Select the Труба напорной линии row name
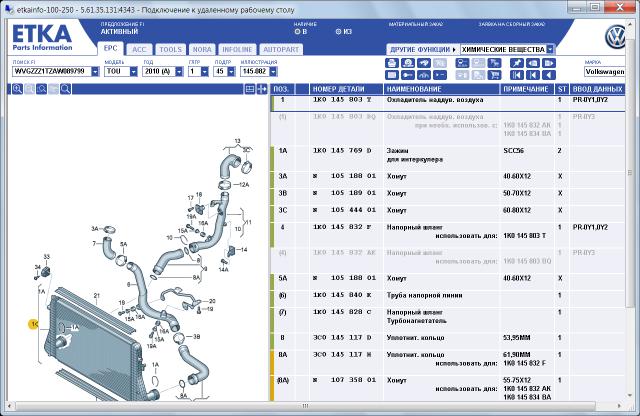This screenshot has height=416, width=640. (424, 295)
